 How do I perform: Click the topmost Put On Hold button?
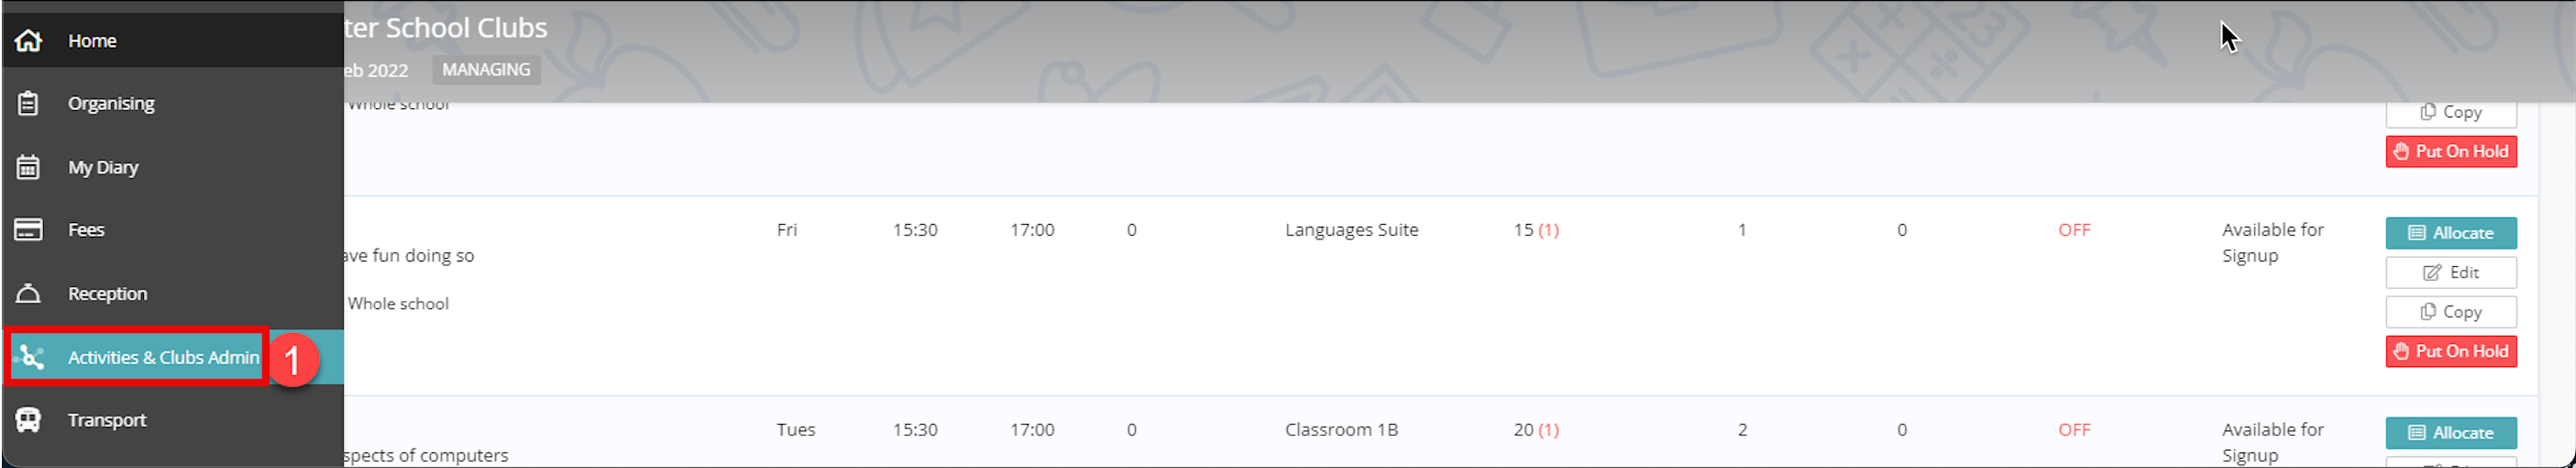[2450, 152]
